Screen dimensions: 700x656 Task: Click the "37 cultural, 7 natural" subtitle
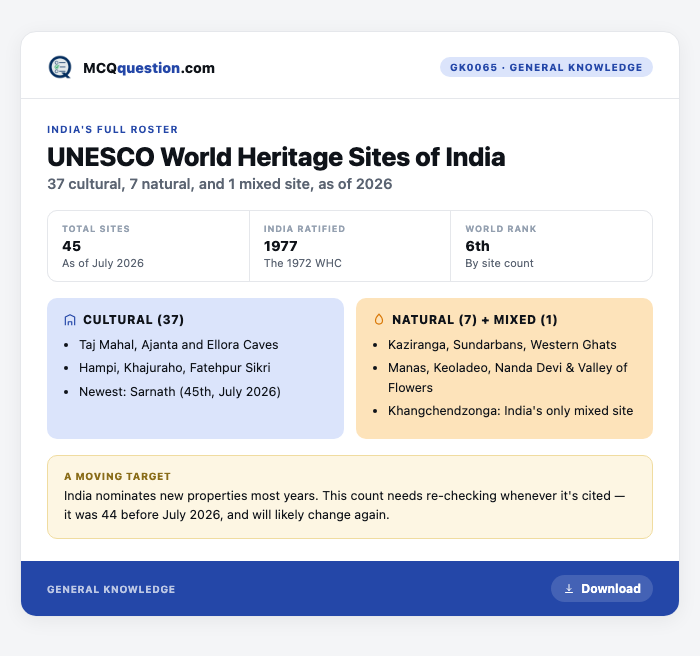[220, 184]
